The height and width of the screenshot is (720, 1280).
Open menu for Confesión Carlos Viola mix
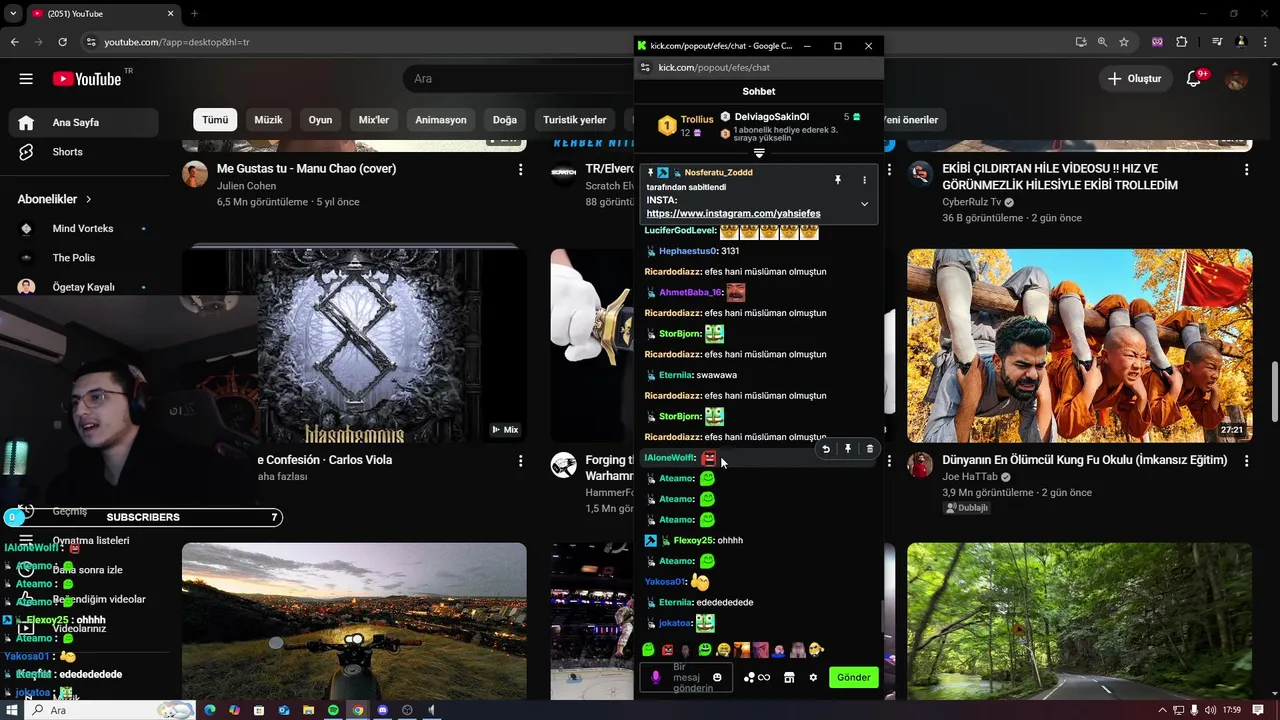point(520,461)
